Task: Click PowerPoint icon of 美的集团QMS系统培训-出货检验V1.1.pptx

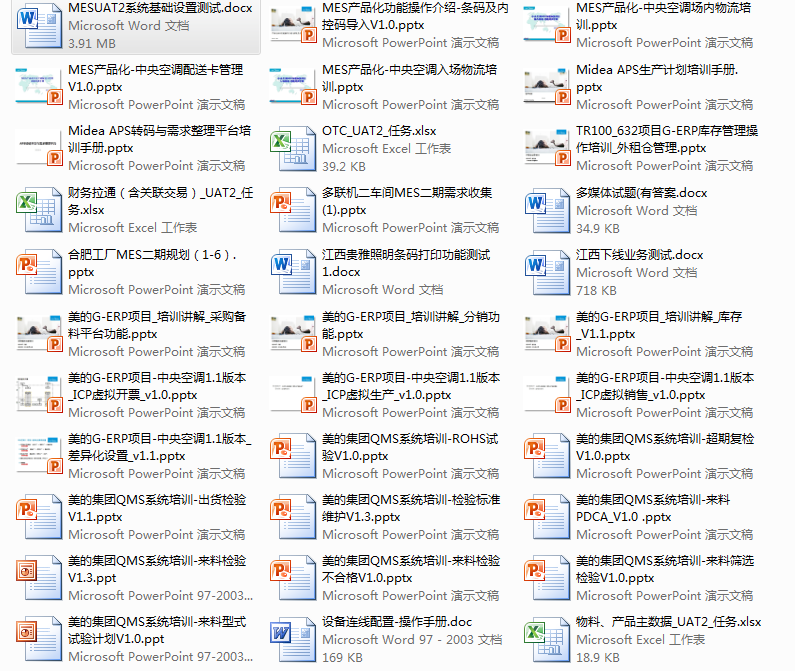Action: (39, 516)
